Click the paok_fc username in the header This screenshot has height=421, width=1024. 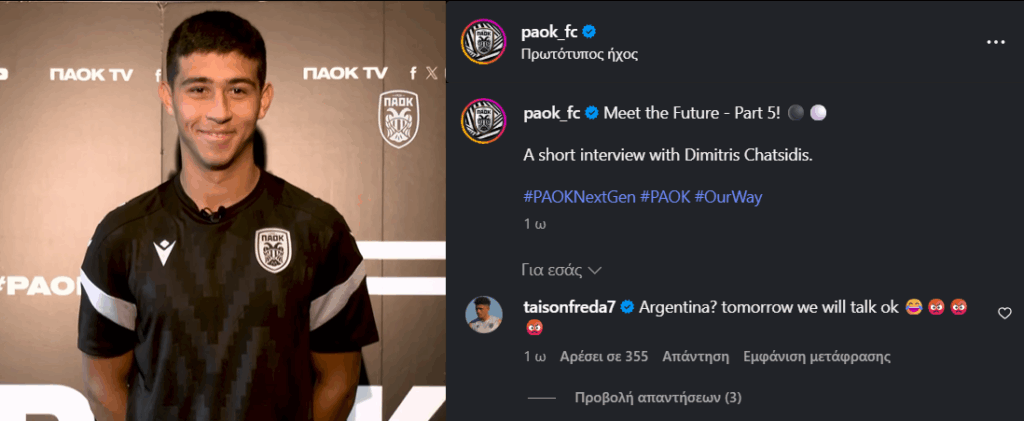point(549,33)
